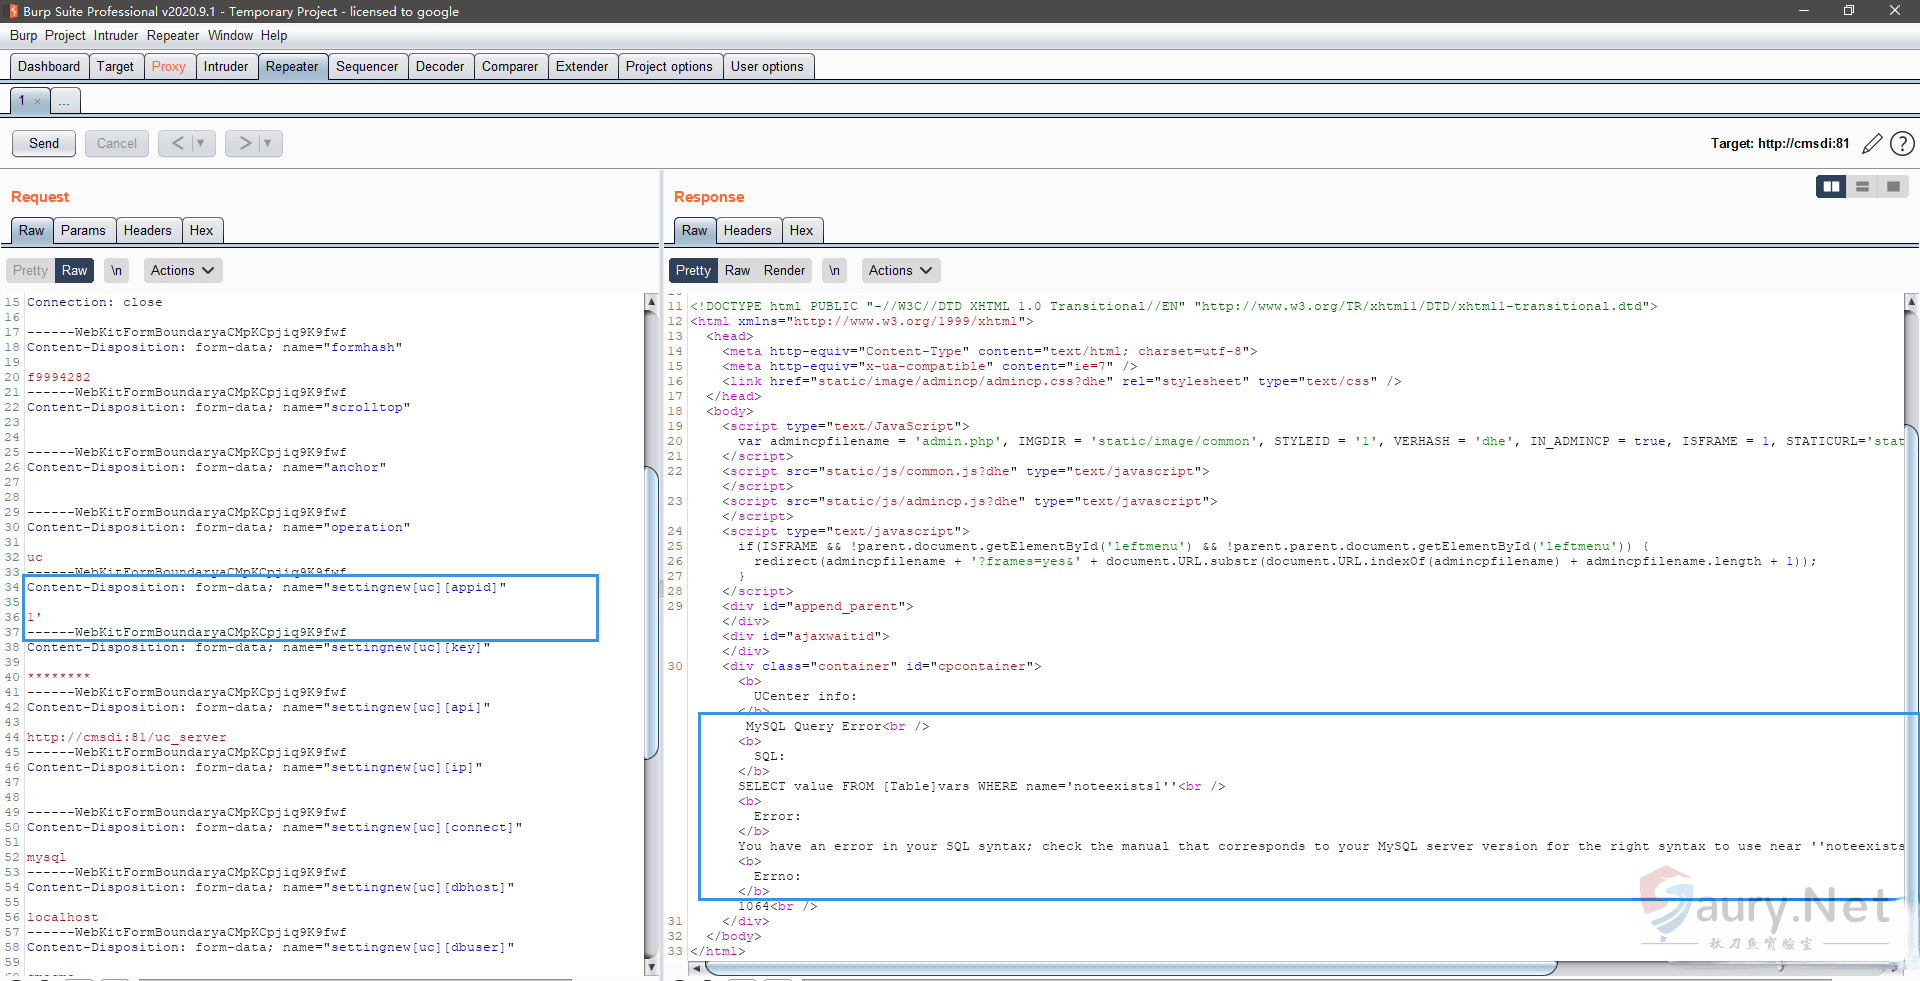Screen dimensions: 1920x981
Task: Open the Intruder tool tab
Action: pyautogui.click(x=225, y=67)
